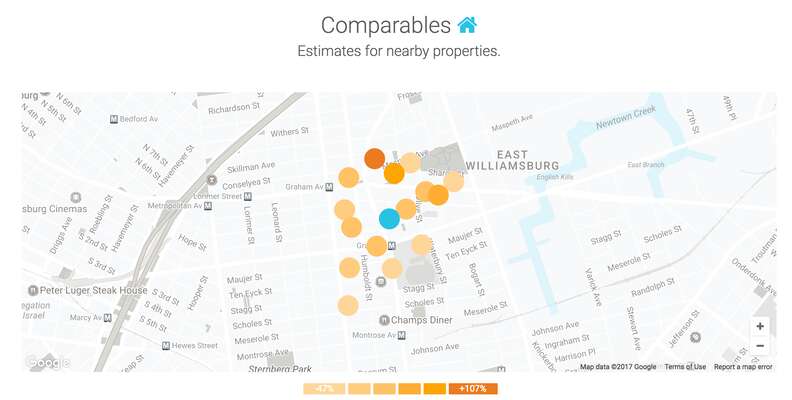This screenshot has height=400, width=792.
Task: Select the dark orange comparable marker
Action: 375,159
